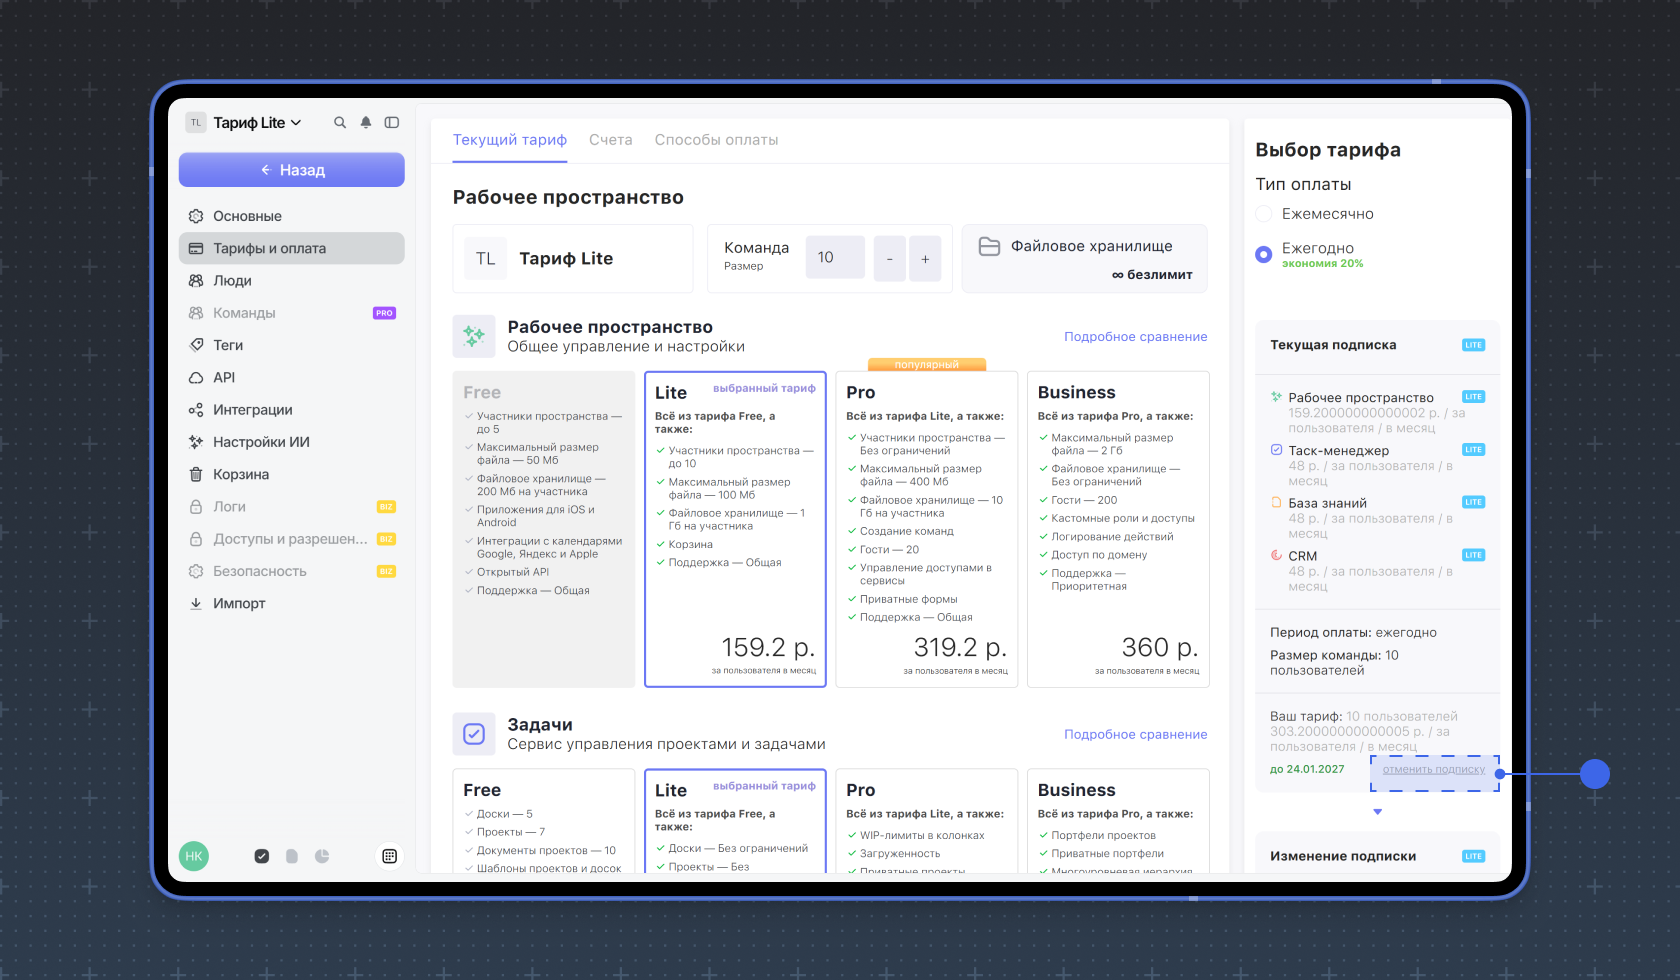Open the locked Логи section
Viewport: 1680px width, 980px height.
(292, 507)
